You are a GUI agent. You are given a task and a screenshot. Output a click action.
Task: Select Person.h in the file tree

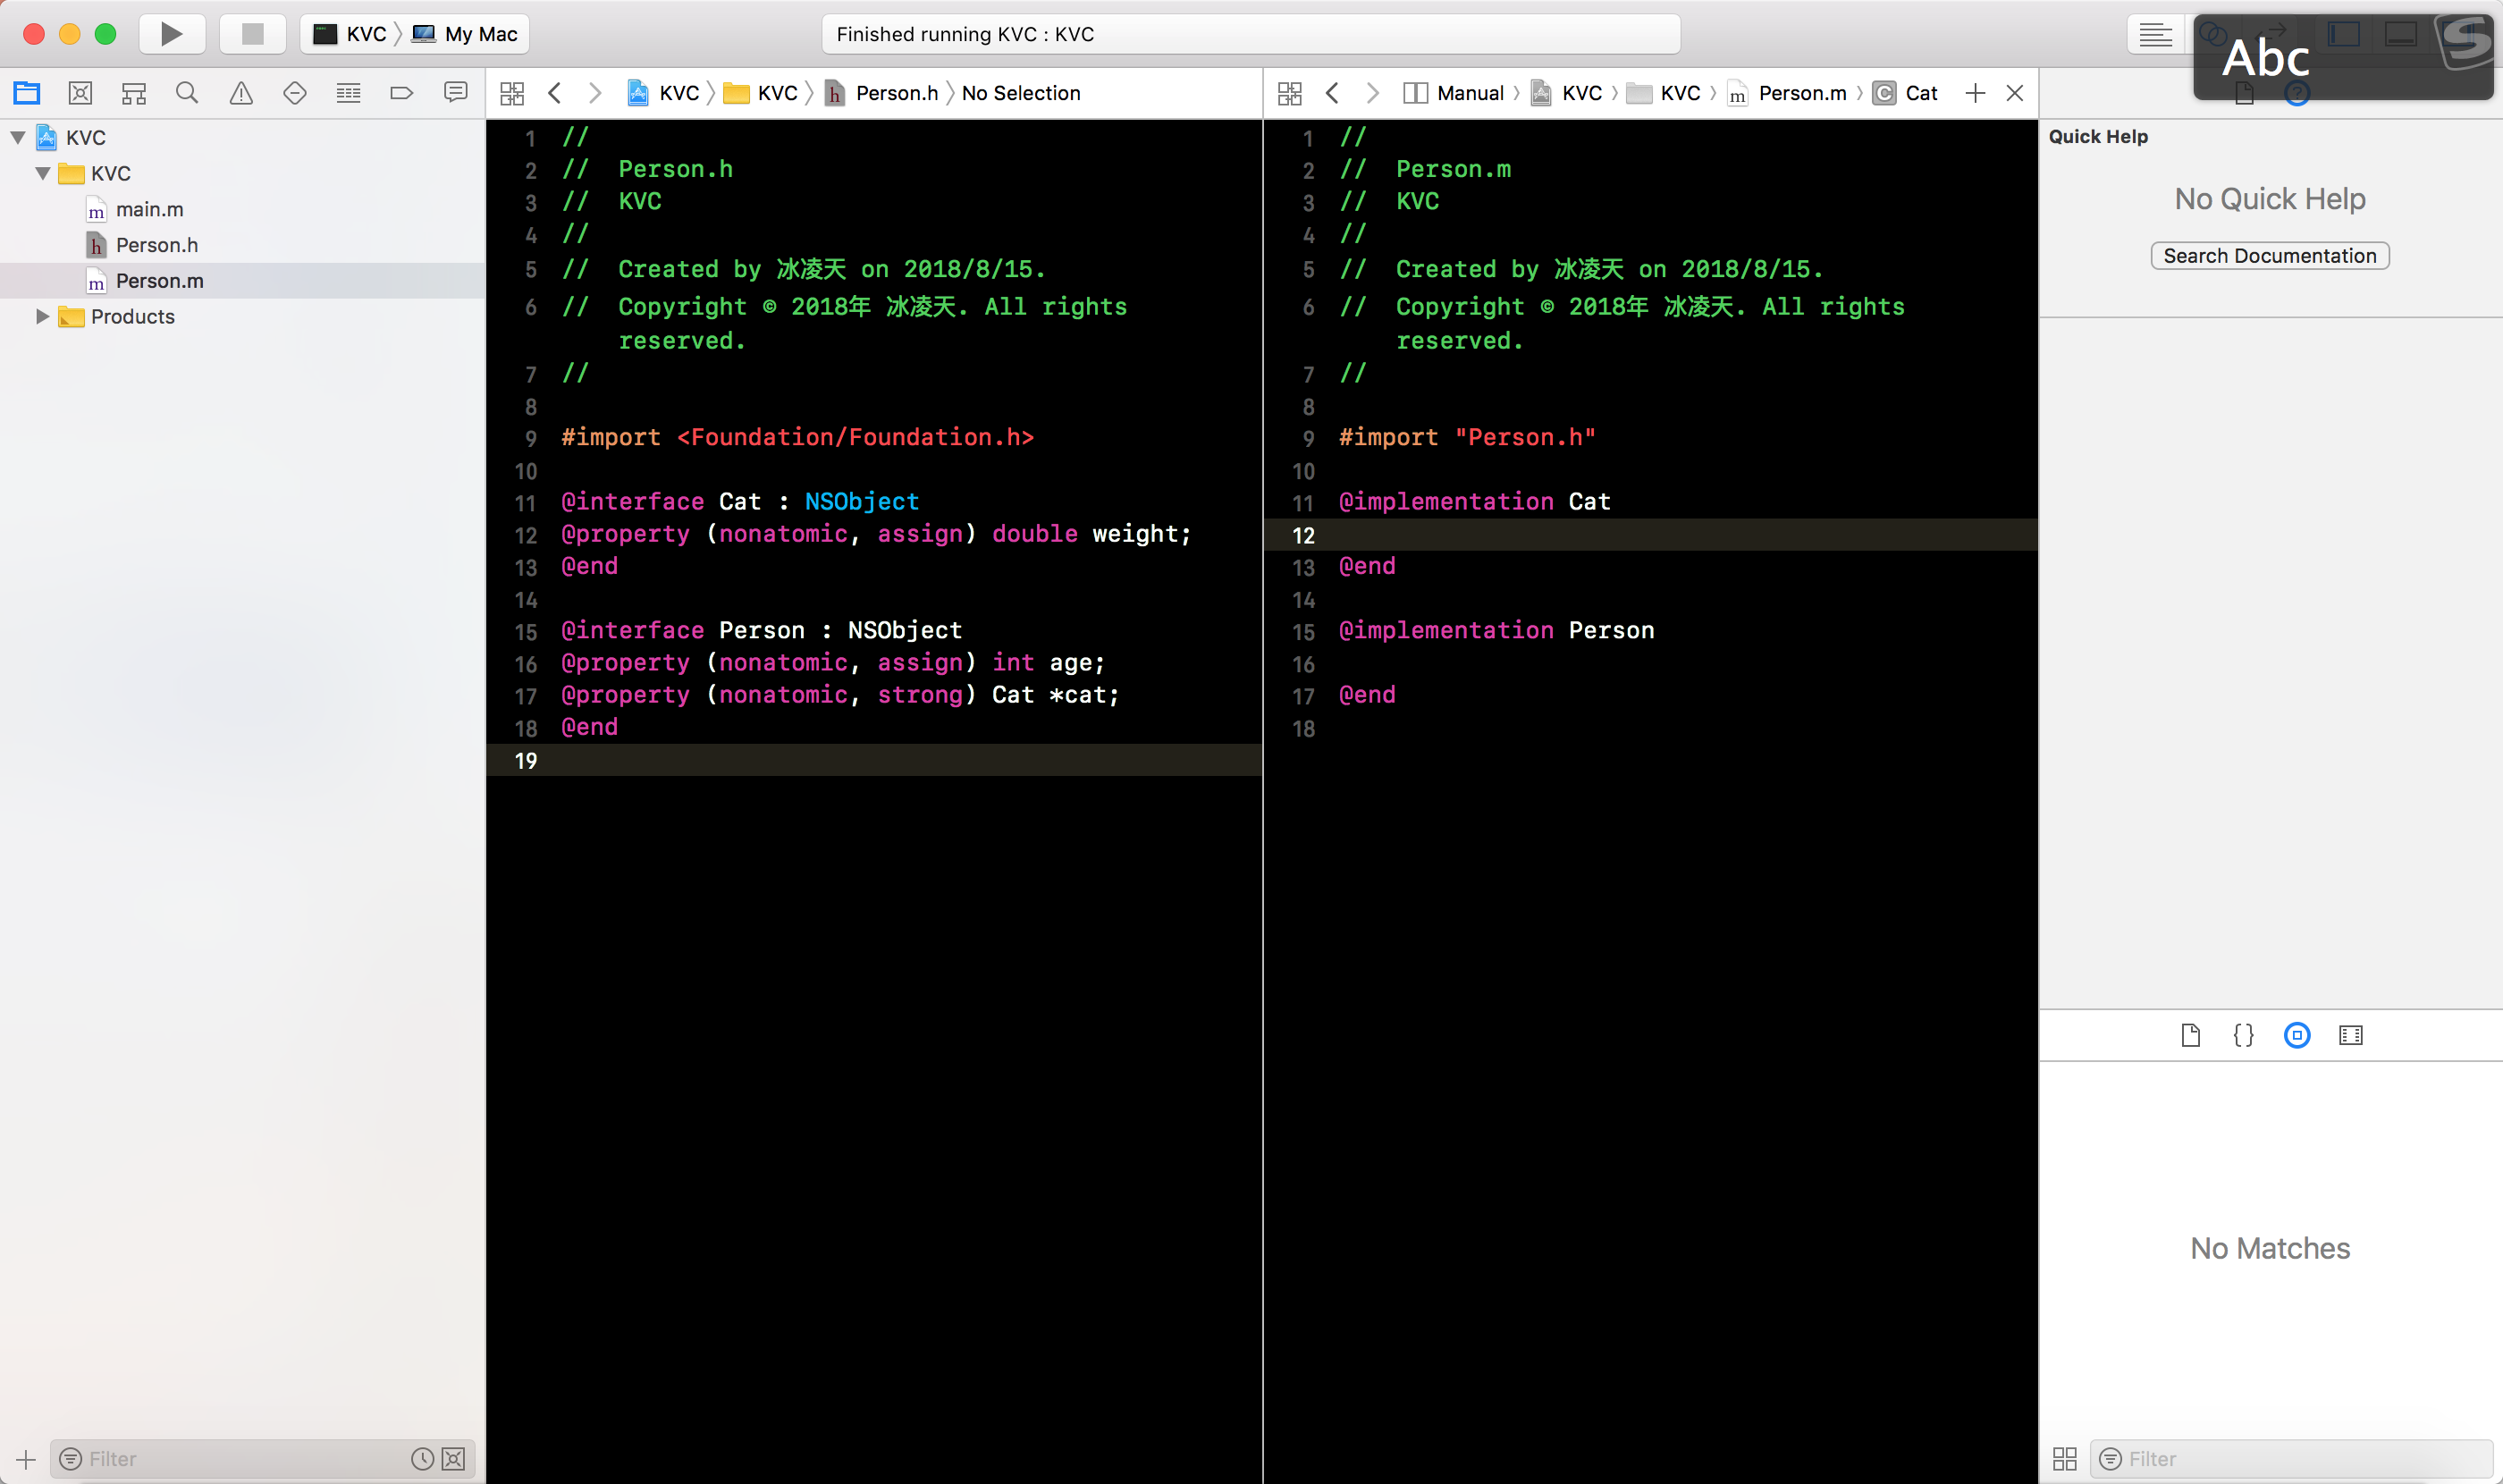point(156,245)
